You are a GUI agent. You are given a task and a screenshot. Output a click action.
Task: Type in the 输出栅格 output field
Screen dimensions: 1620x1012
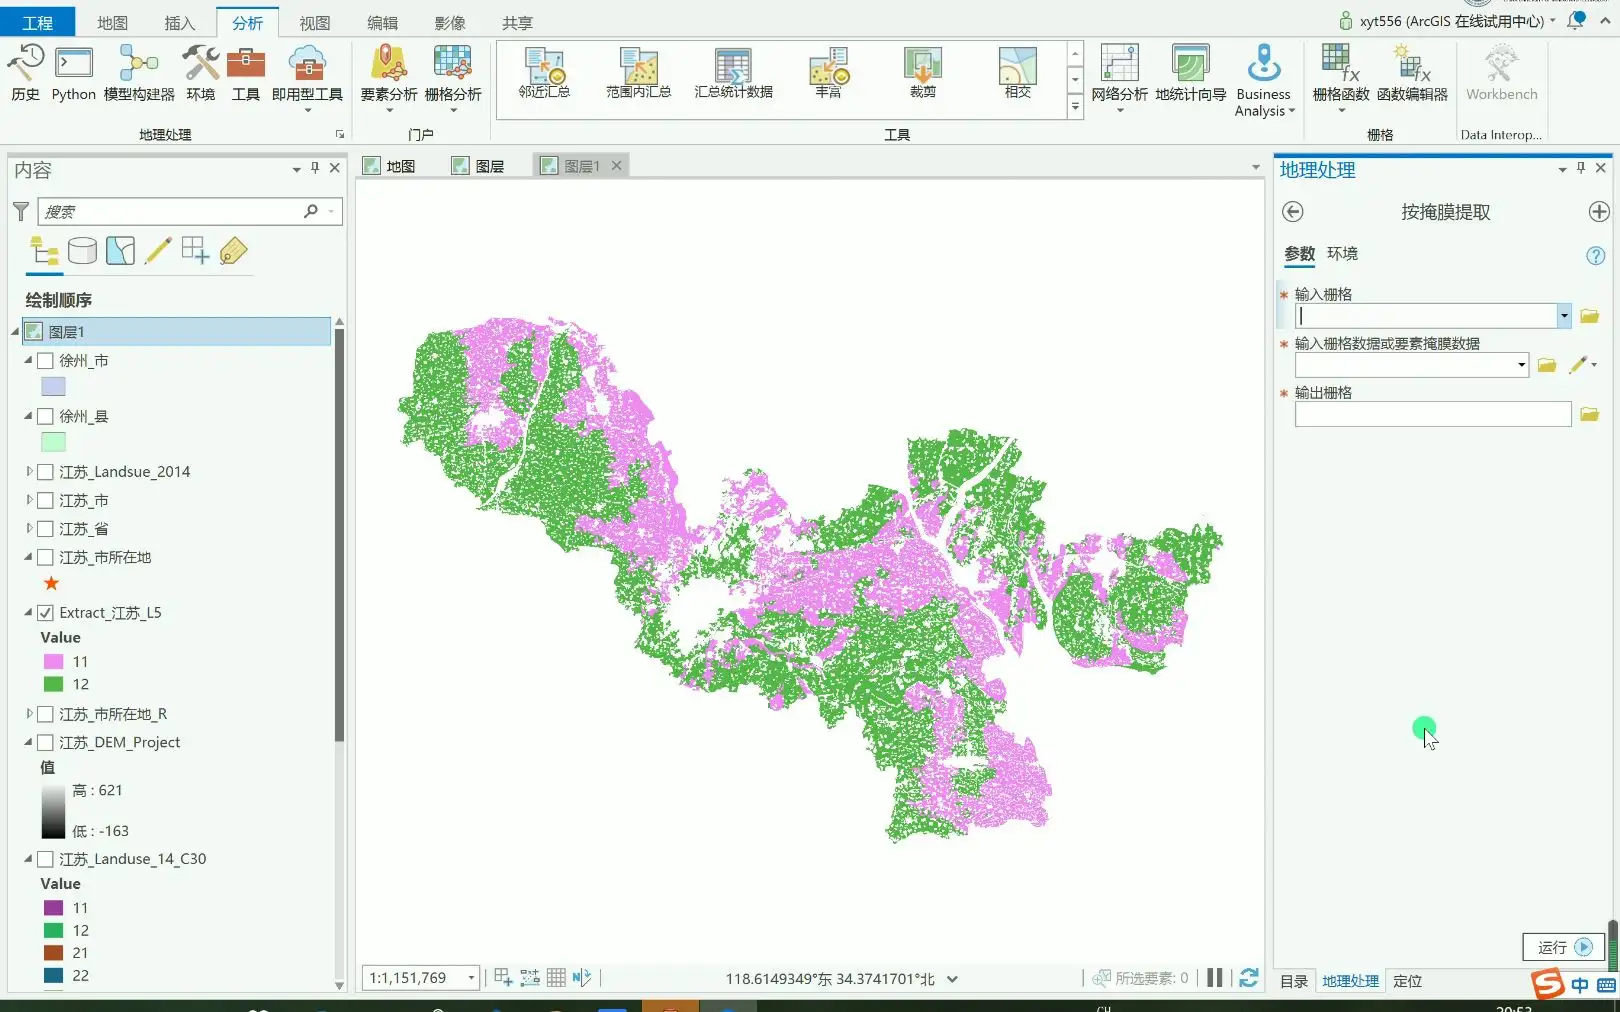pos(1432,415)
